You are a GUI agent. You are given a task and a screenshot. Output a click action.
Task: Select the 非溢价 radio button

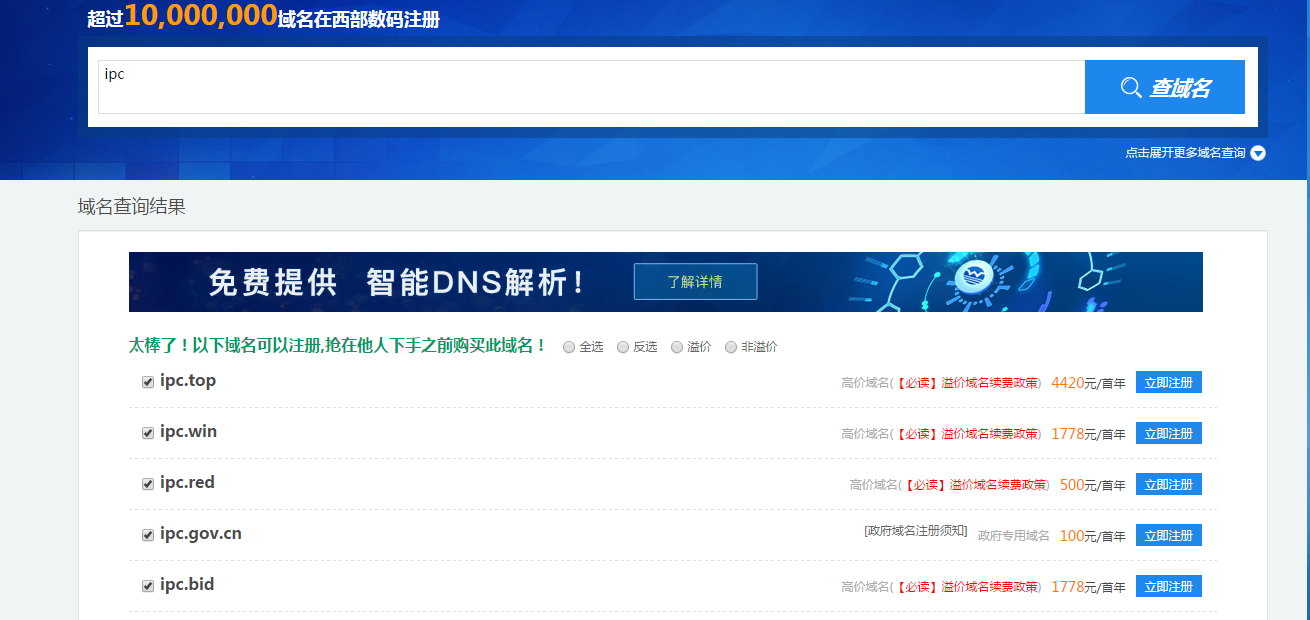(731, 347)
